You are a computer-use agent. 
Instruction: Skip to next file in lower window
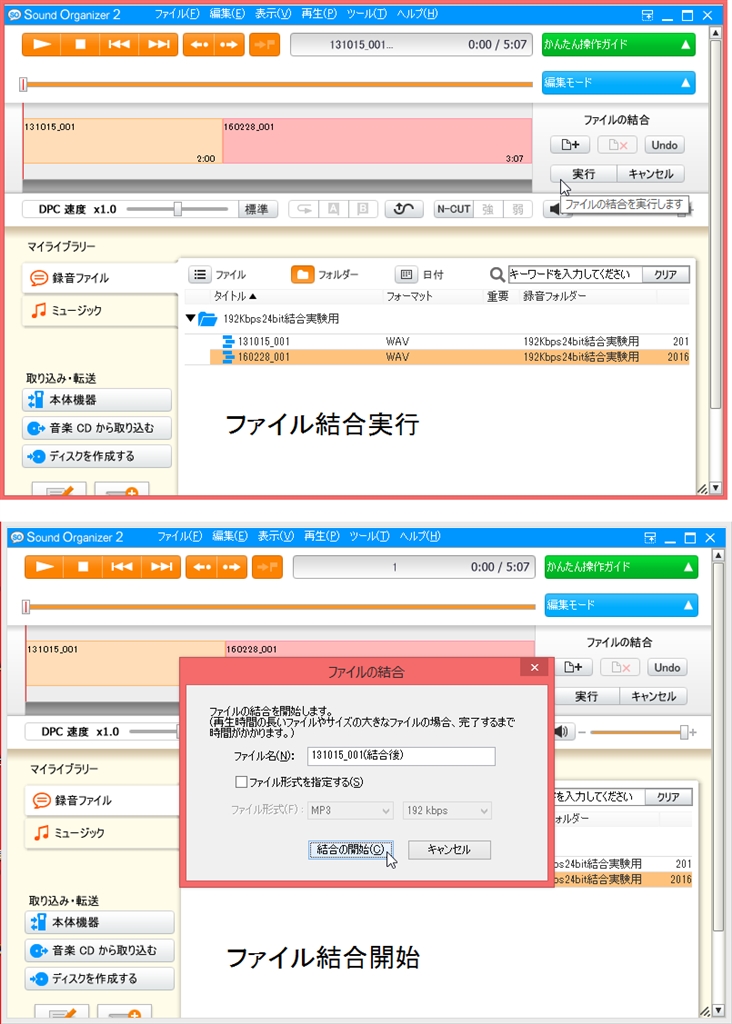[x=161, y=567]
